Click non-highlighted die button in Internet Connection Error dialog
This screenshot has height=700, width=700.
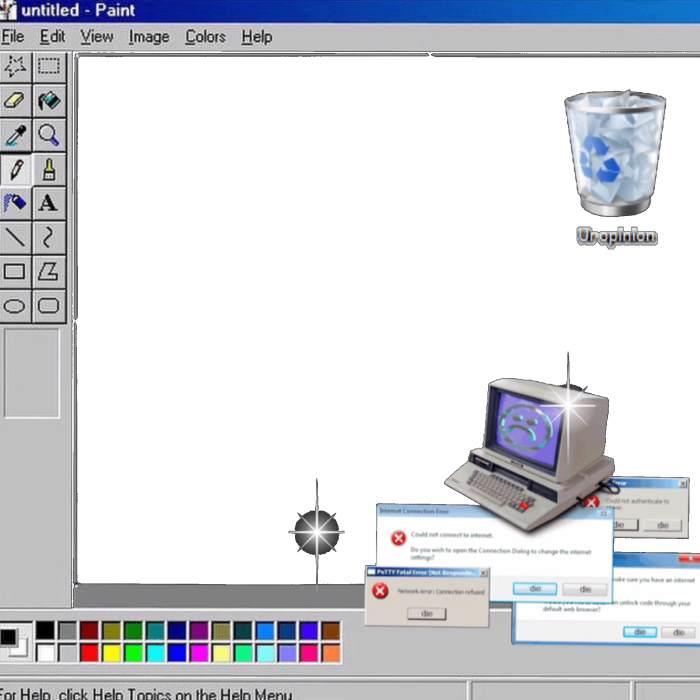[585, 589]
